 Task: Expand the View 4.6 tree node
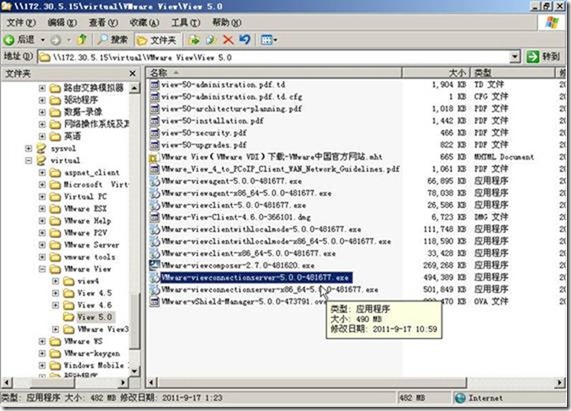pos(56,305)
